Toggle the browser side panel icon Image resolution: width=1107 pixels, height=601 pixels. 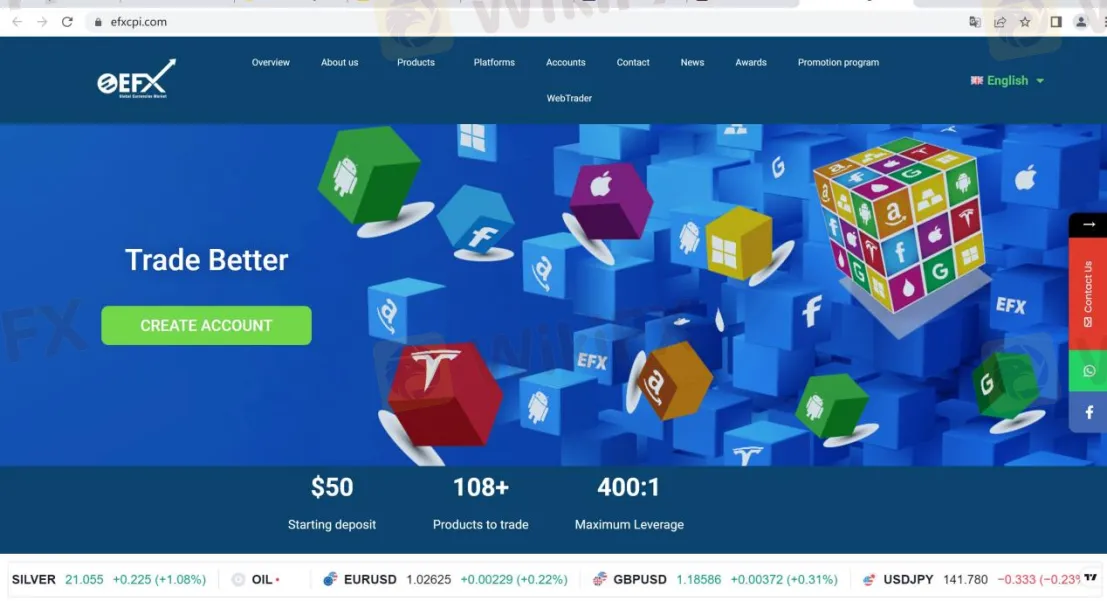(x=1055, y=22)
